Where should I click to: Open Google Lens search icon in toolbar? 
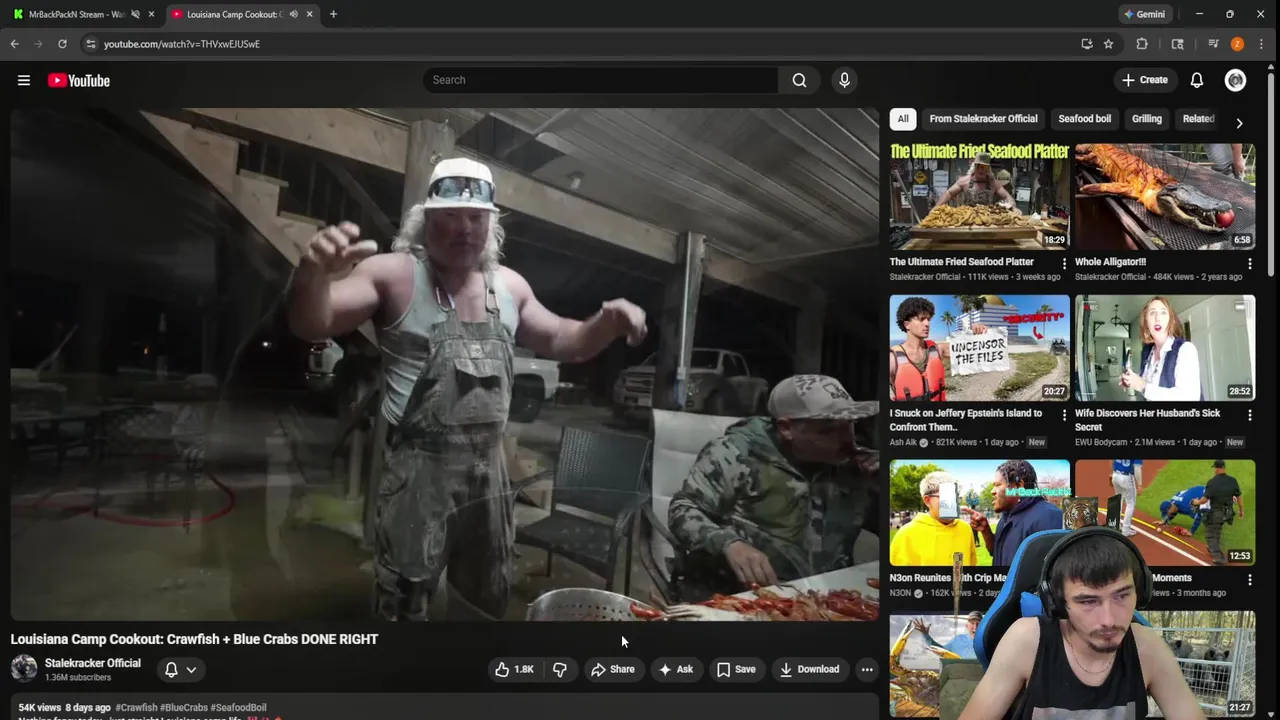click(x=1177, y=44)
